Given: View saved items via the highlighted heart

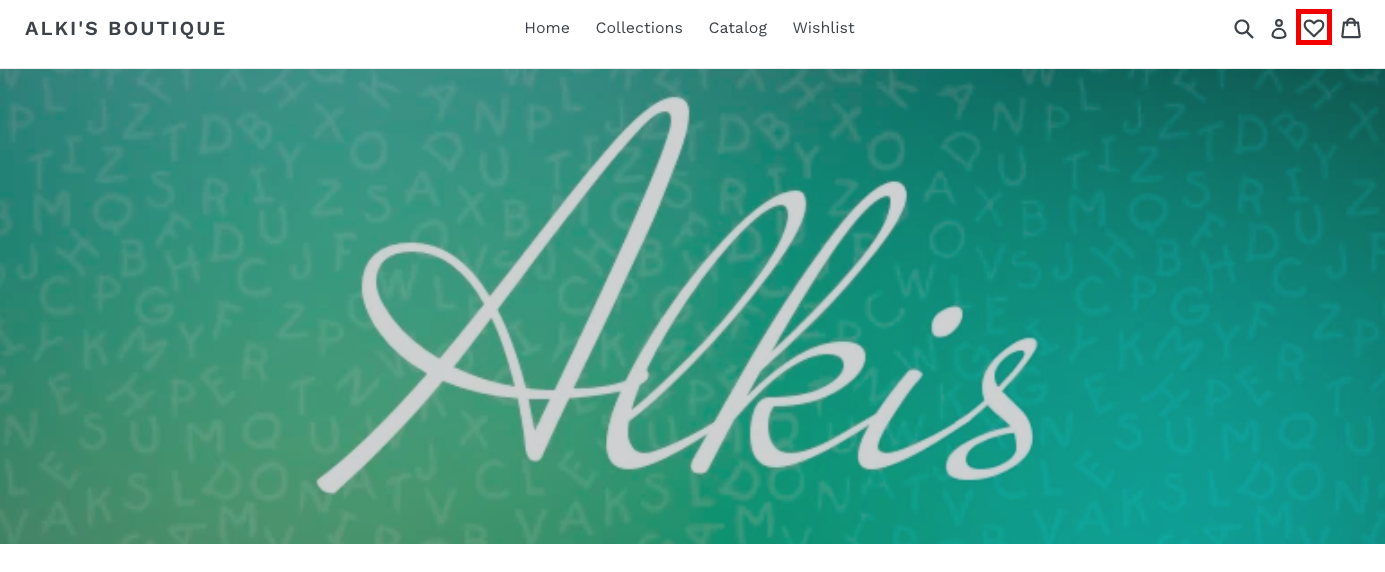Looking at the screenshot, I should pos(1314,28).
